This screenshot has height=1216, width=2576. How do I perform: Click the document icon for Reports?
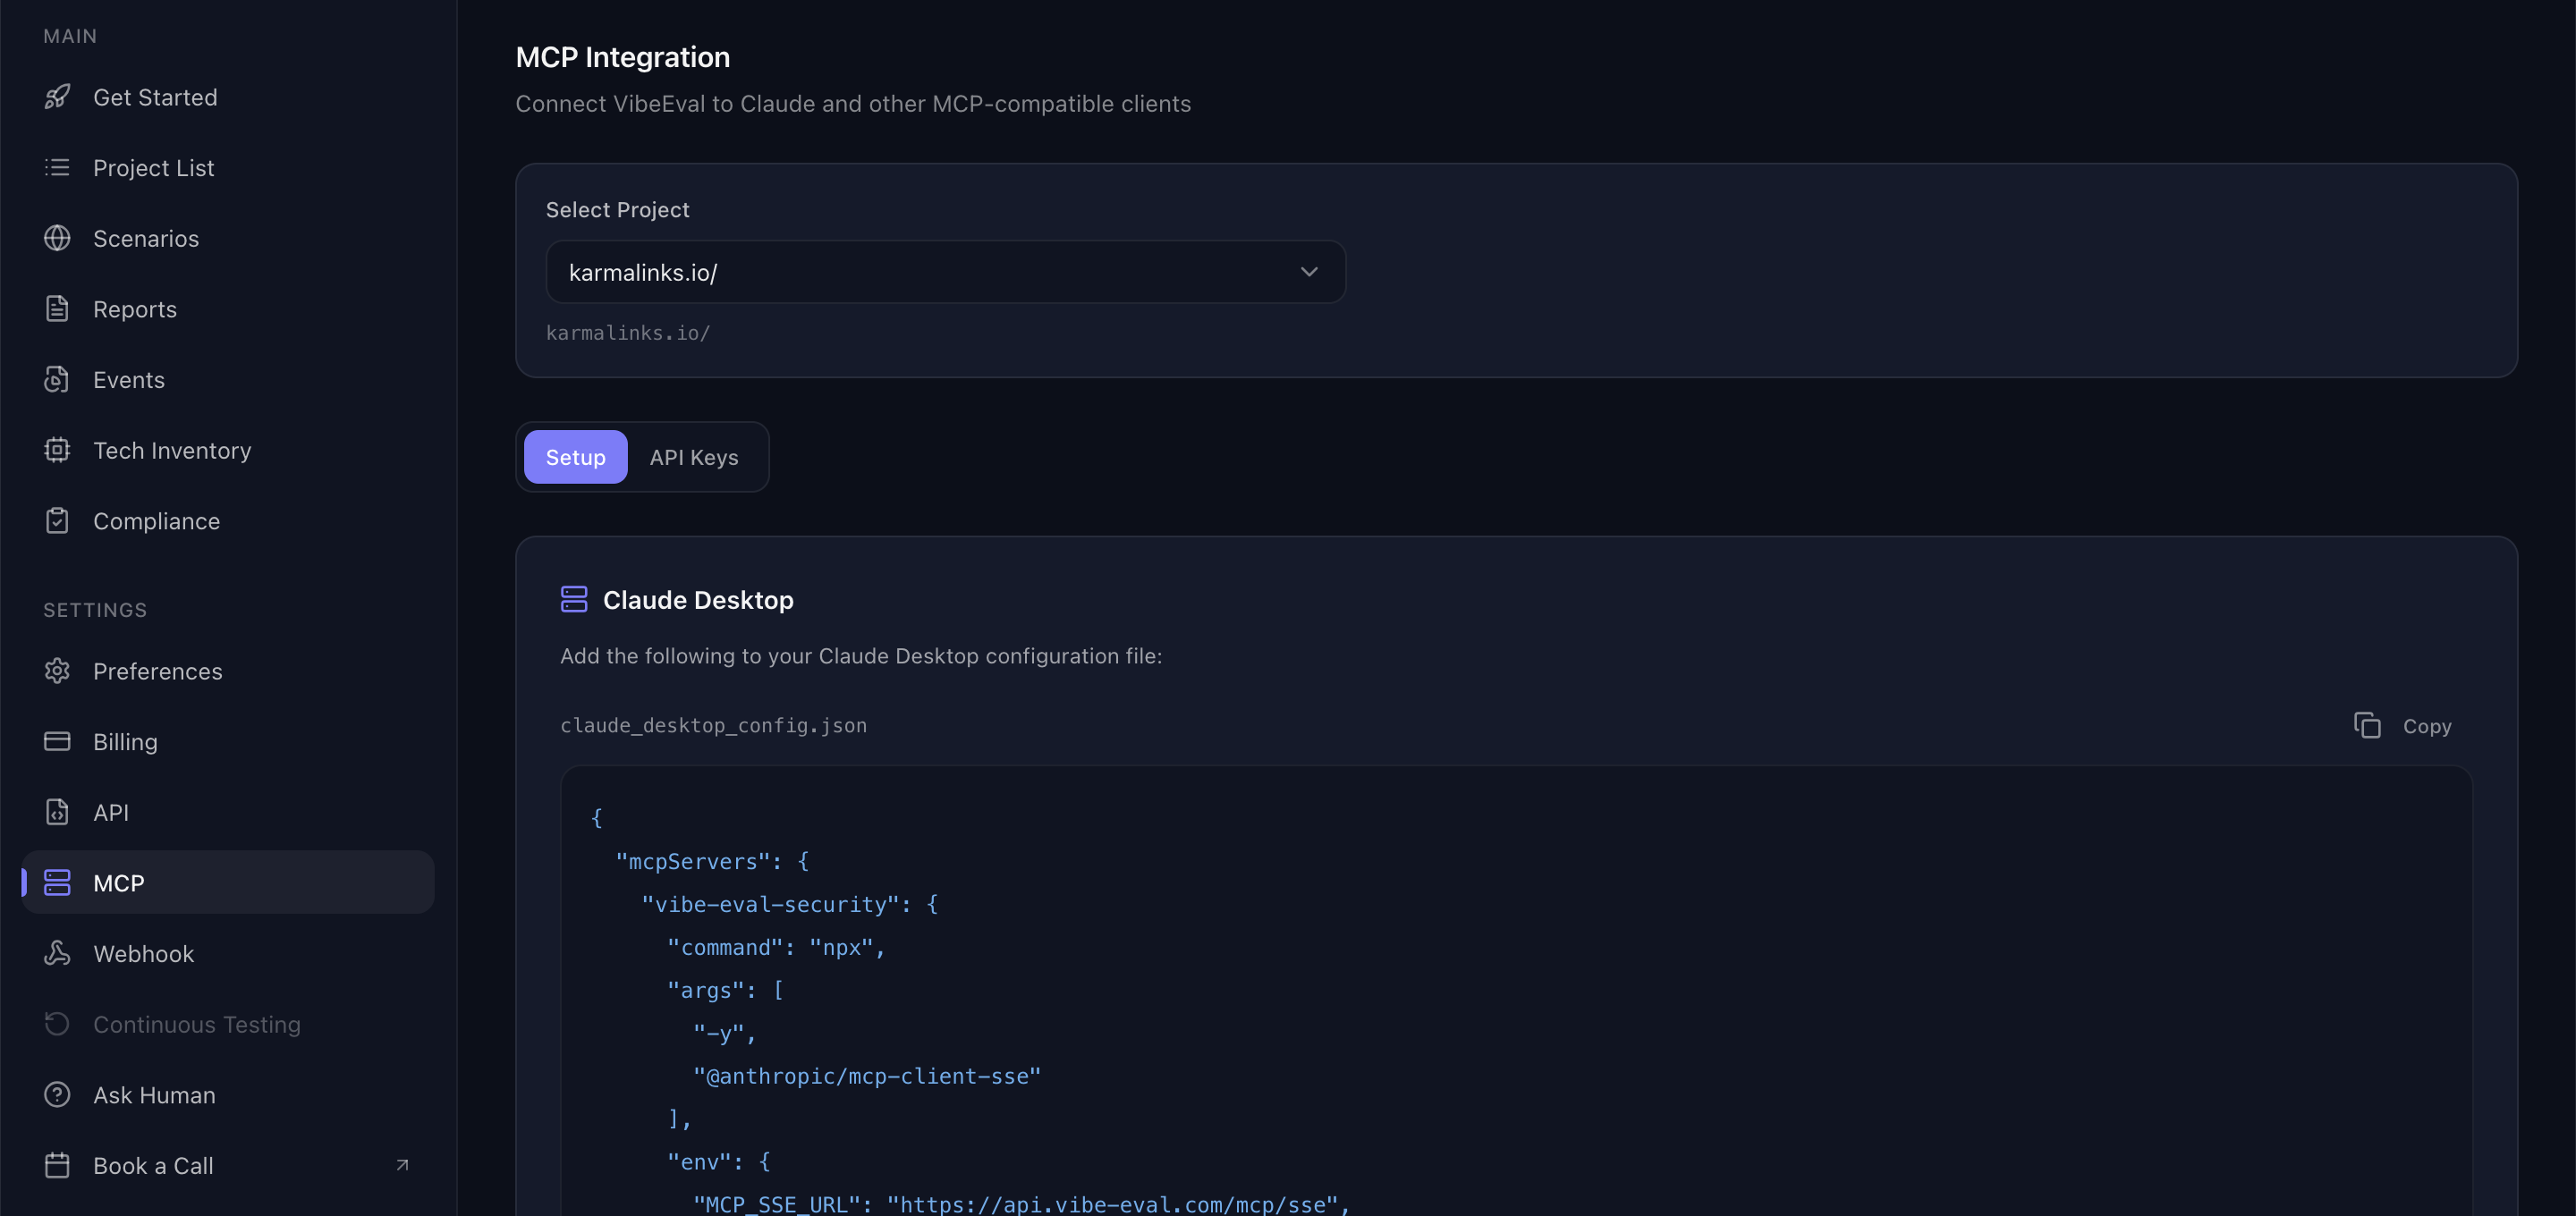(57, 309)
